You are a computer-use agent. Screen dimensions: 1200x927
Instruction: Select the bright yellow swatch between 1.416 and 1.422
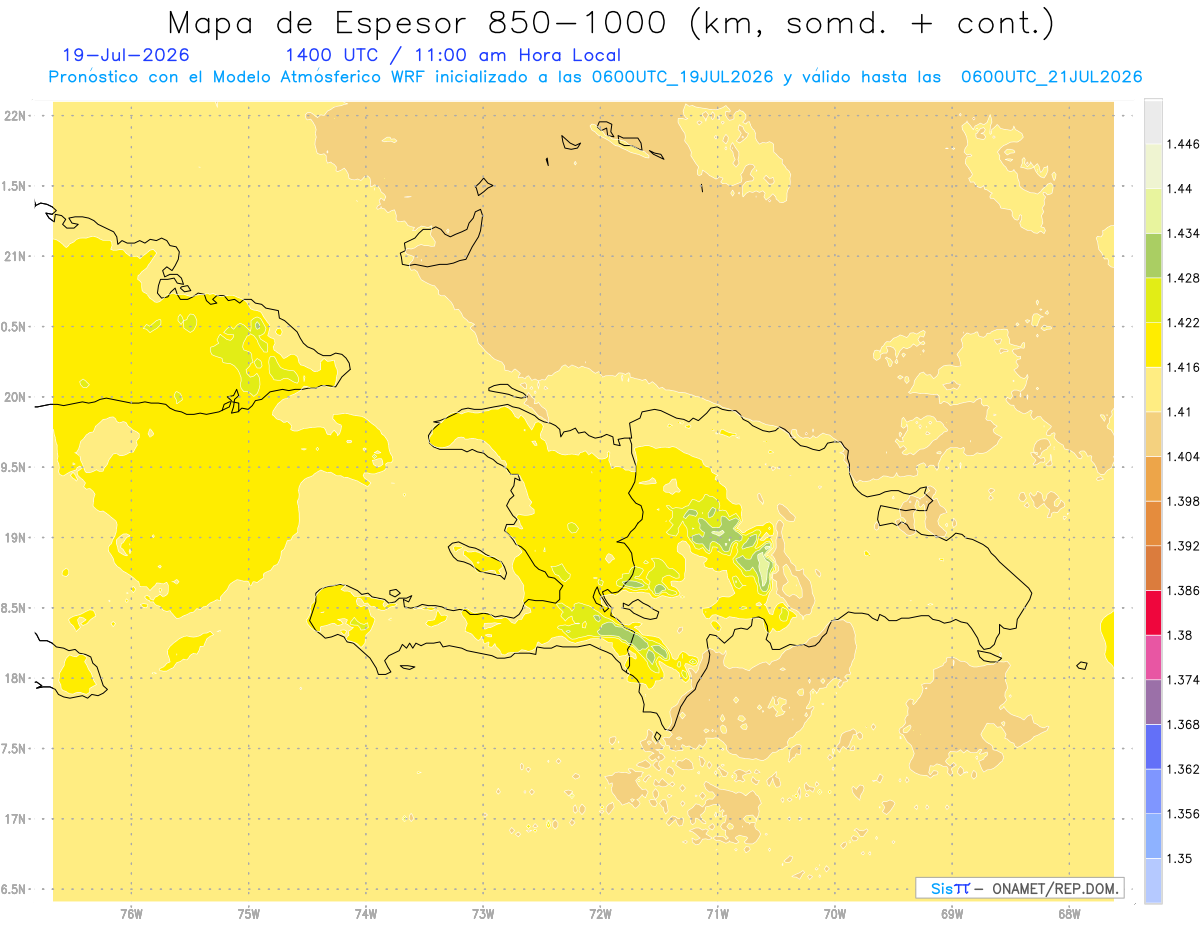coord(1153,345)
